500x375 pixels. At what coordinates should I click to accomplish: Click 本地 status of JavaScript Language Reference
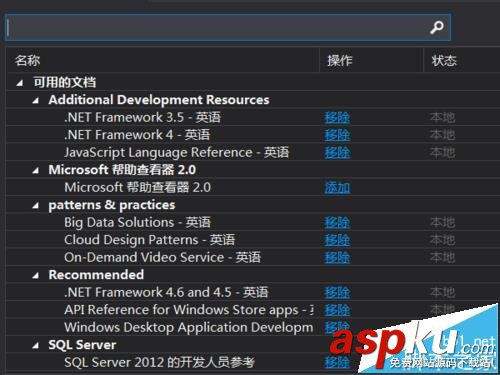(442, 153)
